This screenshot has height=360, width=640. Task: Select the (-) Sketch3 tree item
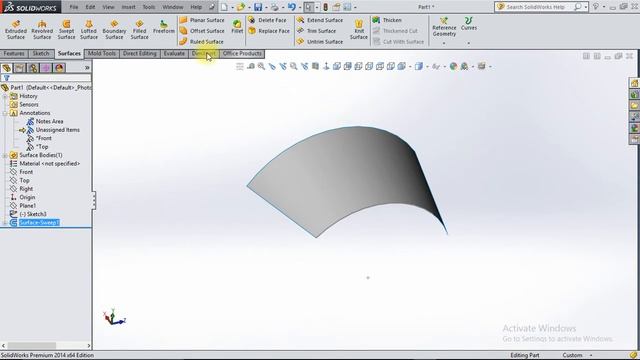click(28, 214)
